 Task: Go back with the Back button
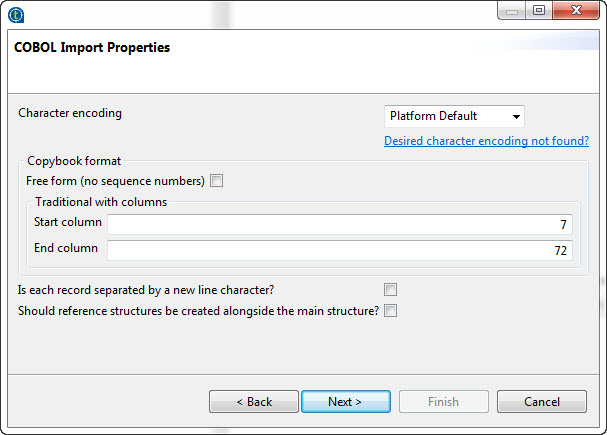(254, 401)
